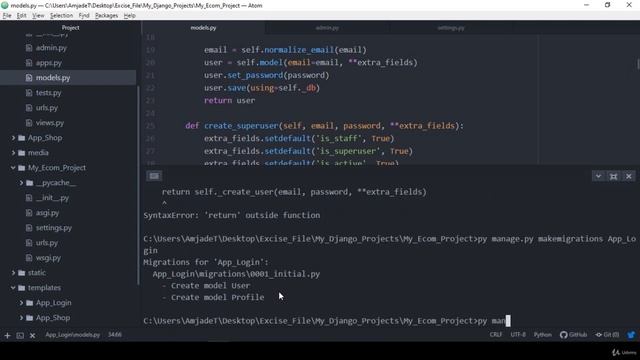
Task: Click the terminal keyboard input icon
Action: coord(154,176)
